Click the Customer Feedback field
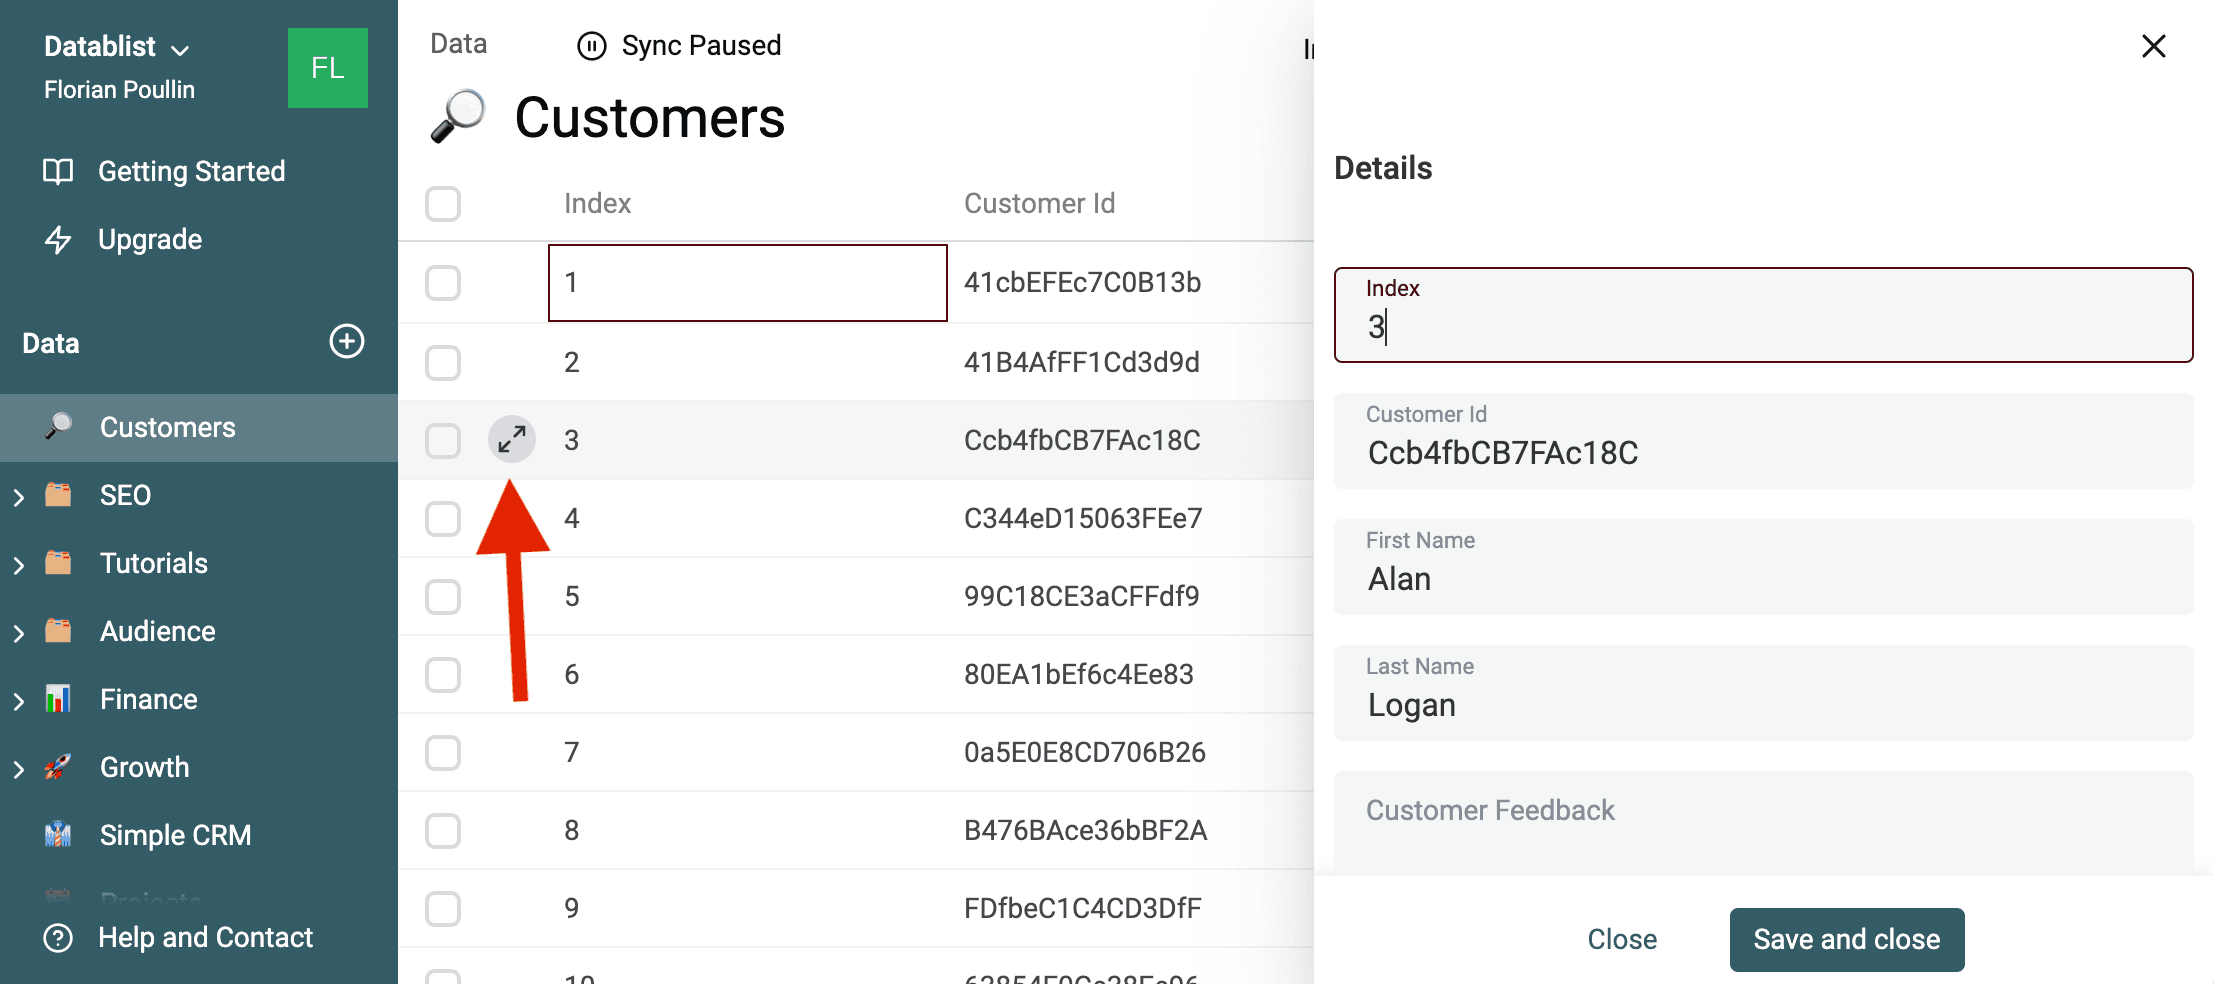 [1763, 823]
